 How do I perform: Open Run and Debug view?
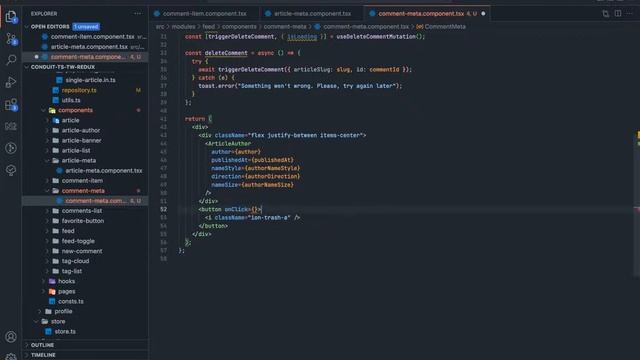point(11,82)
